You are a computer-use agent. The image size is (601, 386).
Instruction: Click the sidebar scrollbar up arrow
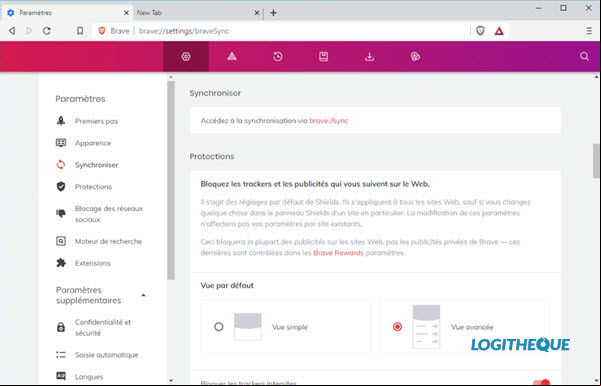tap(171, 77)
